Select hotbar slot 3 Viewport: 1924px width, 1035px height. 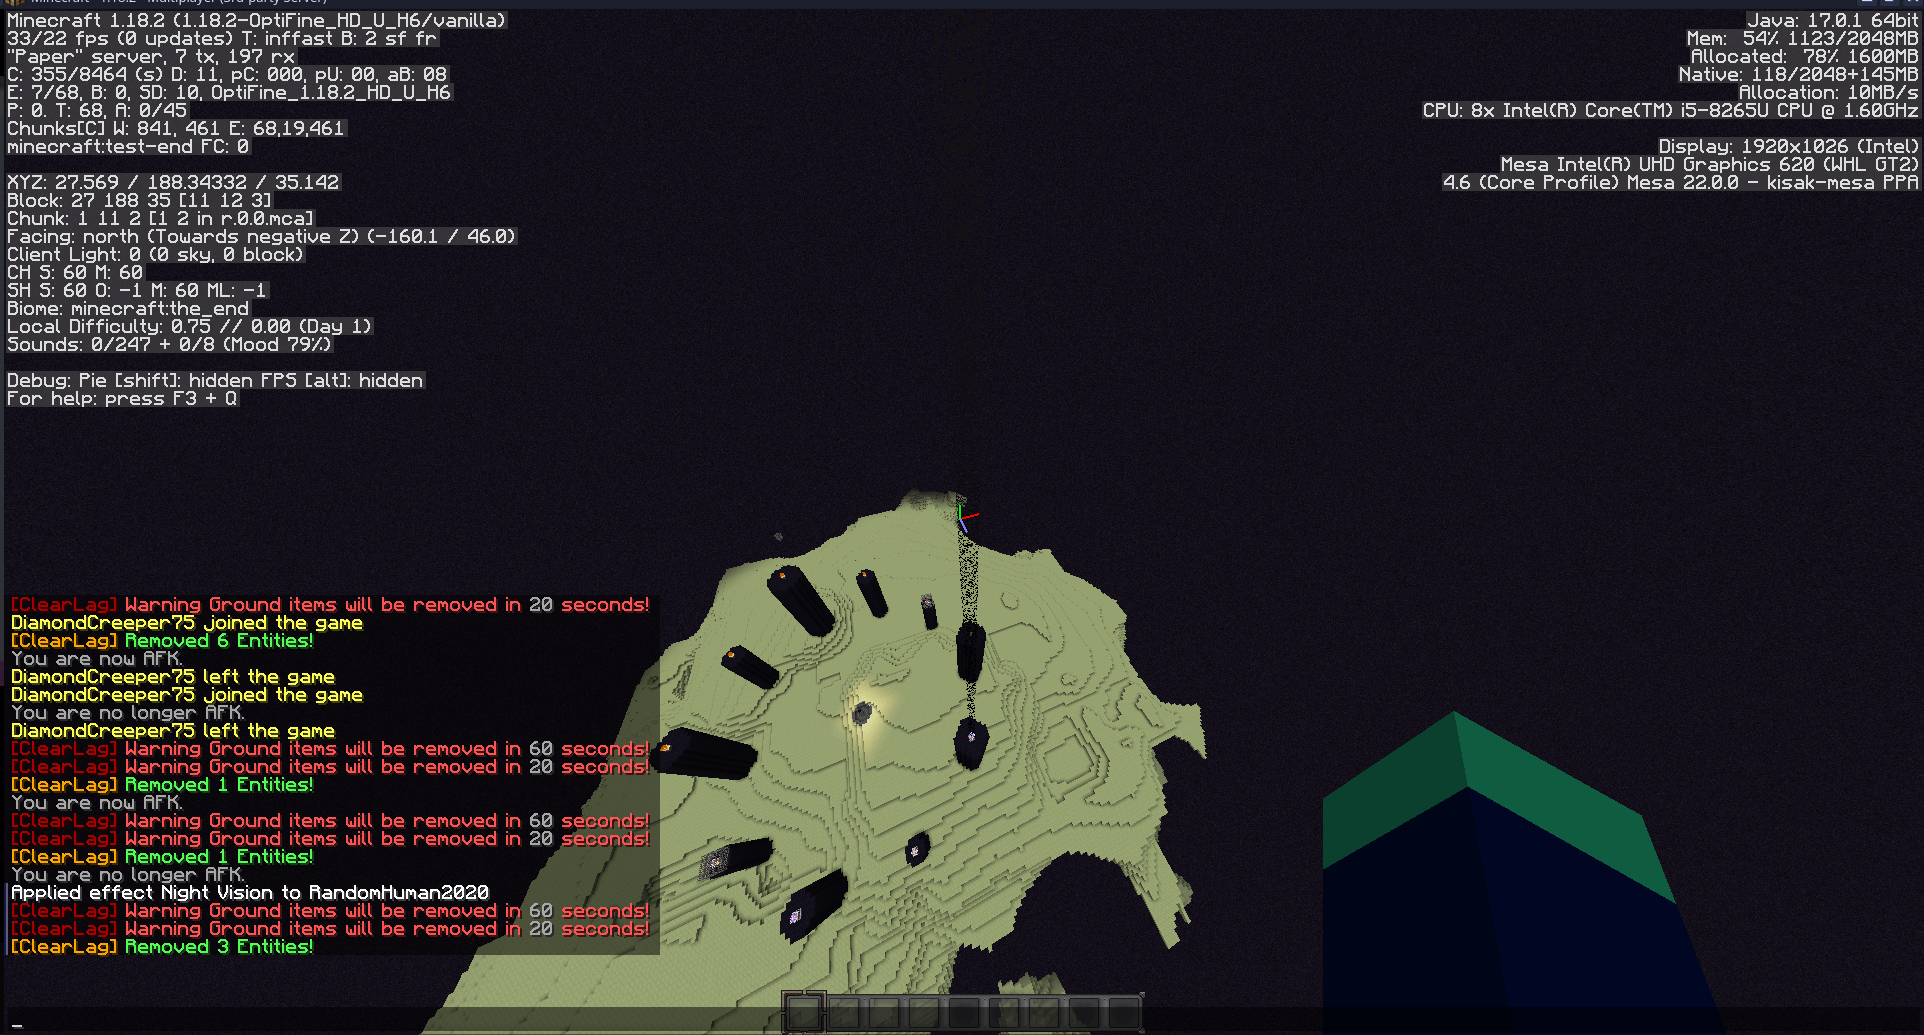tap(884, 1013)
